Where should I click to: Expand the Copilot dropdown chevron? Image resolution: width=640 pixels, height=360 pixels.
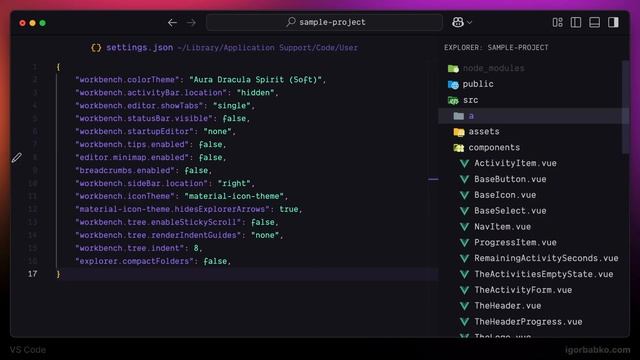tap(470, 22)
